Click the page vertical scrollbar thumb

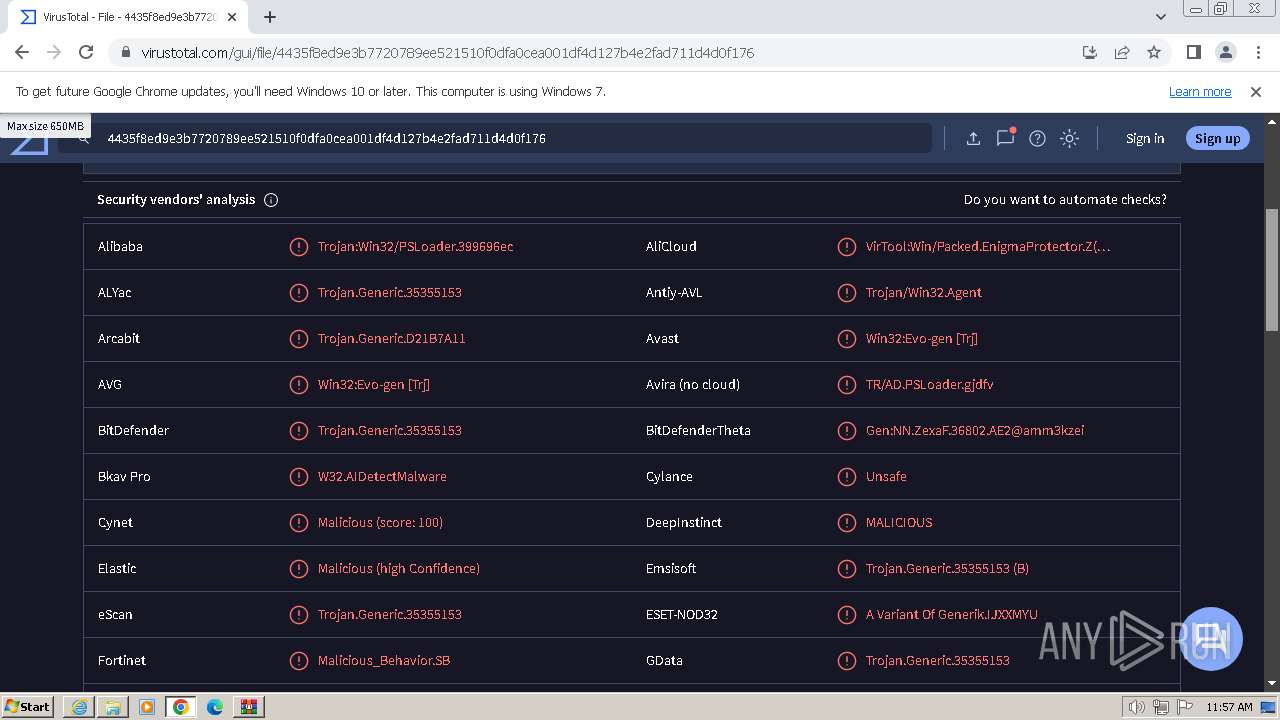tap(1272, 270)
